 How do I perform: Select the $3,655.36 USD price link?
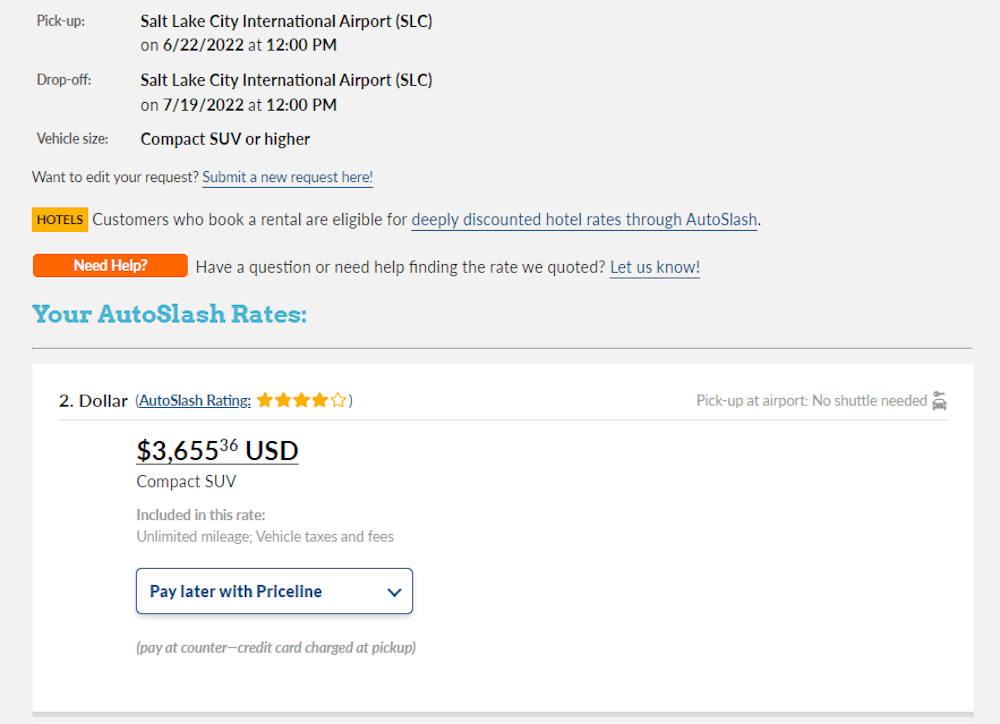coord(217,451)
